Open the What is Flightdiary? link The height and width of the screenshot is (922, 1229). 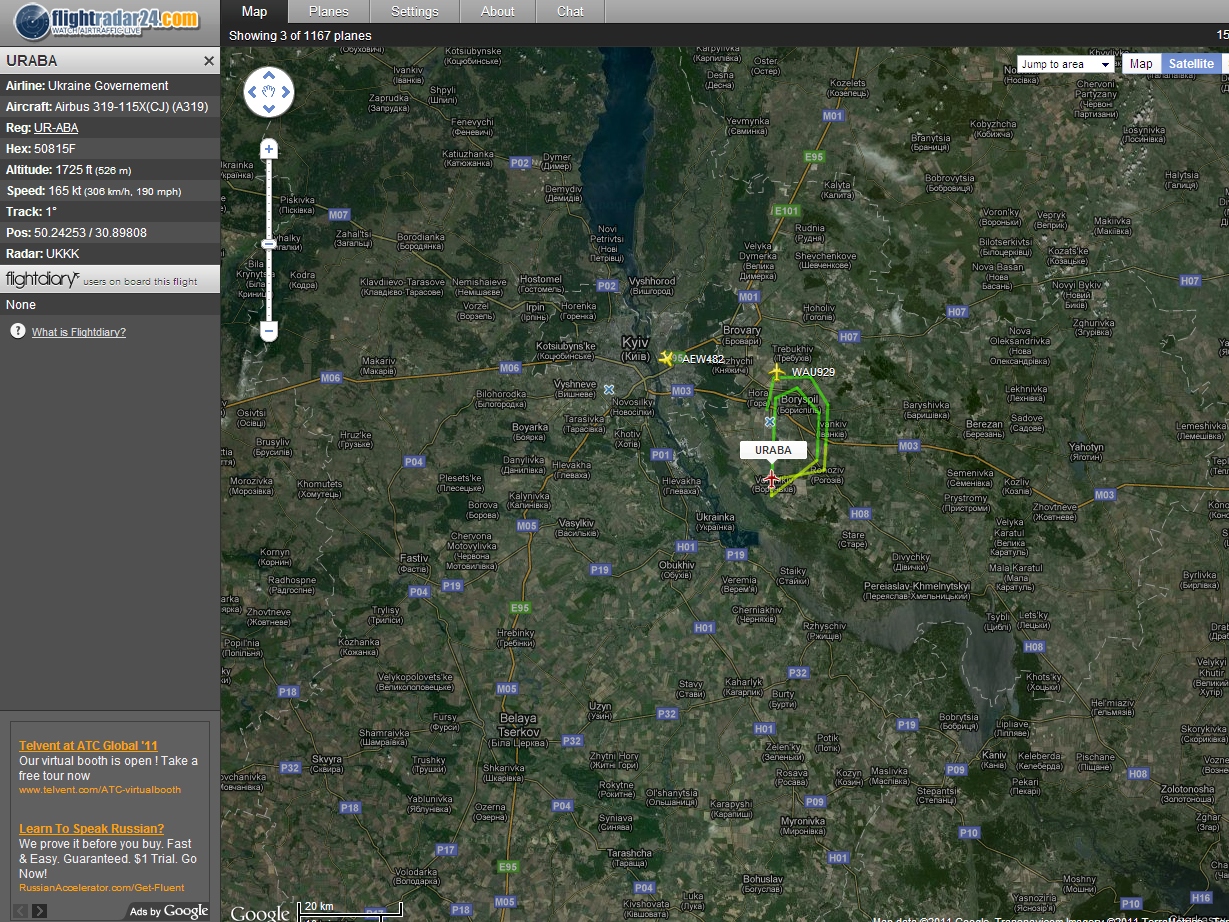79,332
